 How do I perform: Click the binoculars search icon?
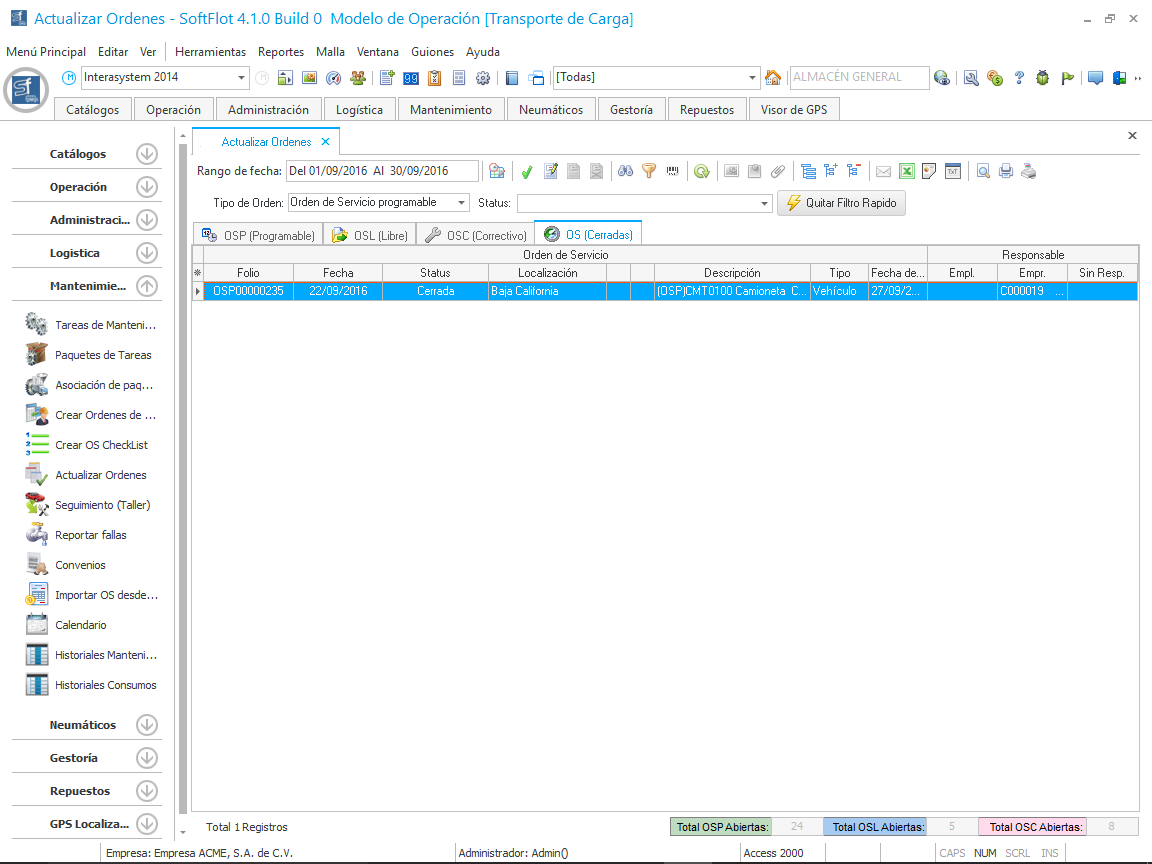(x=625, y=172)
